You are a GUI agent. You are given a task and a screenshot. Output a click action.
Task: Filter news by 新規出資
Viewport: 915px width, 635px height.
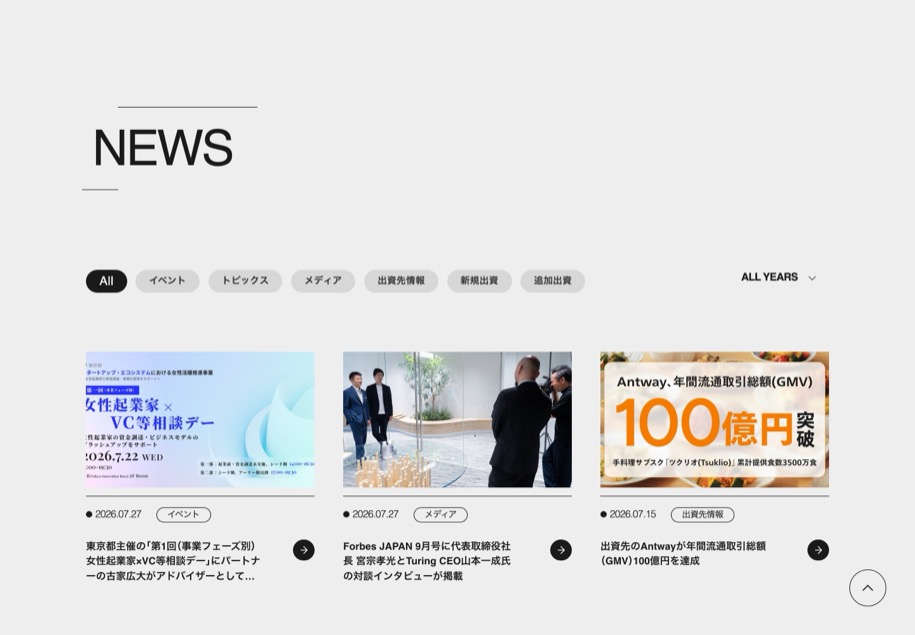tap(479, 281)
